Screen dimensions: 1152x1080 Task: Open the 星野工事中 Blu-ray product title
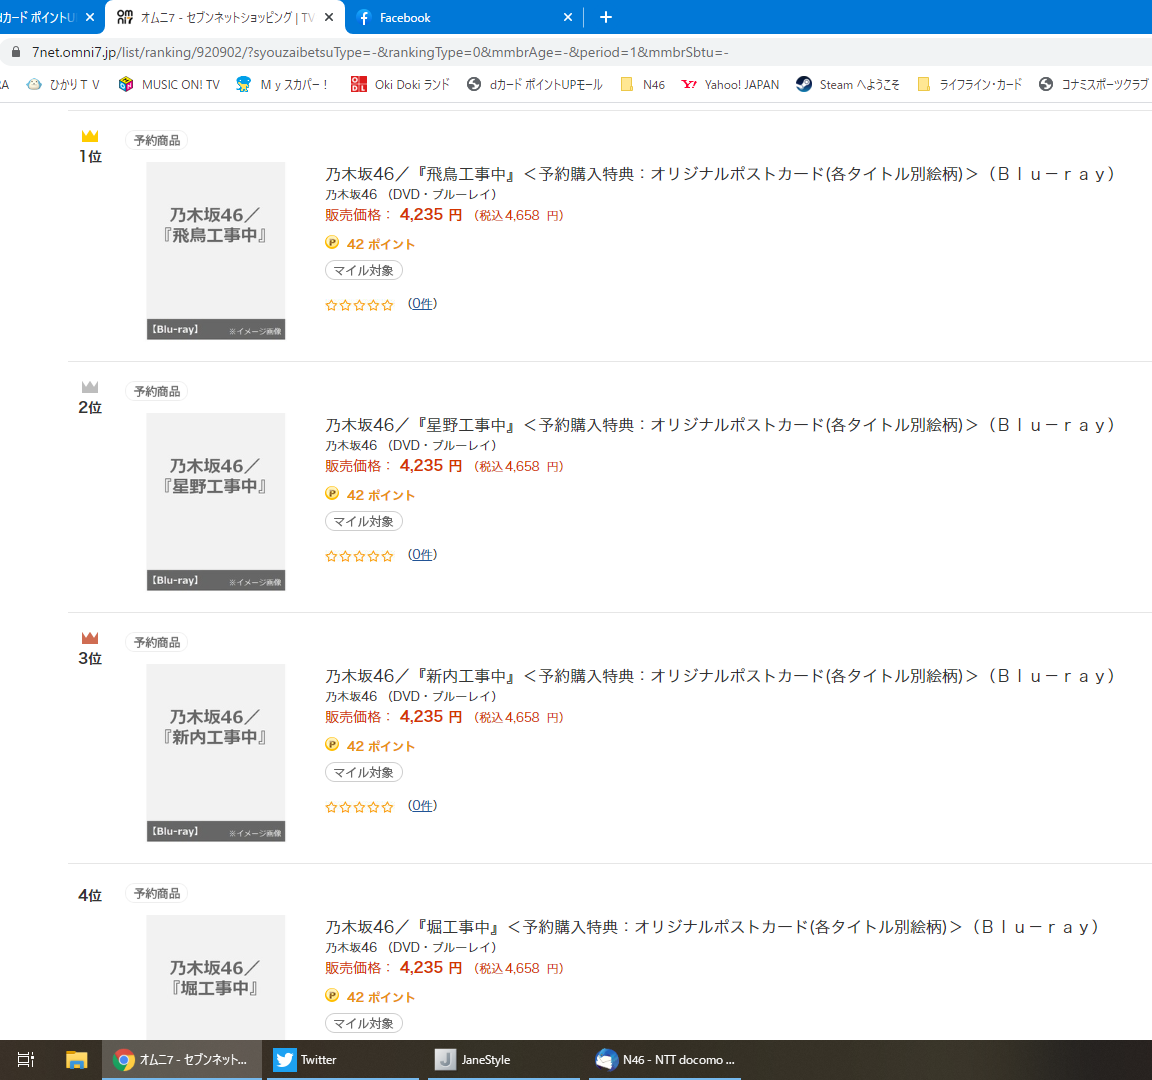pyautogui.click(x=720, y=425)
